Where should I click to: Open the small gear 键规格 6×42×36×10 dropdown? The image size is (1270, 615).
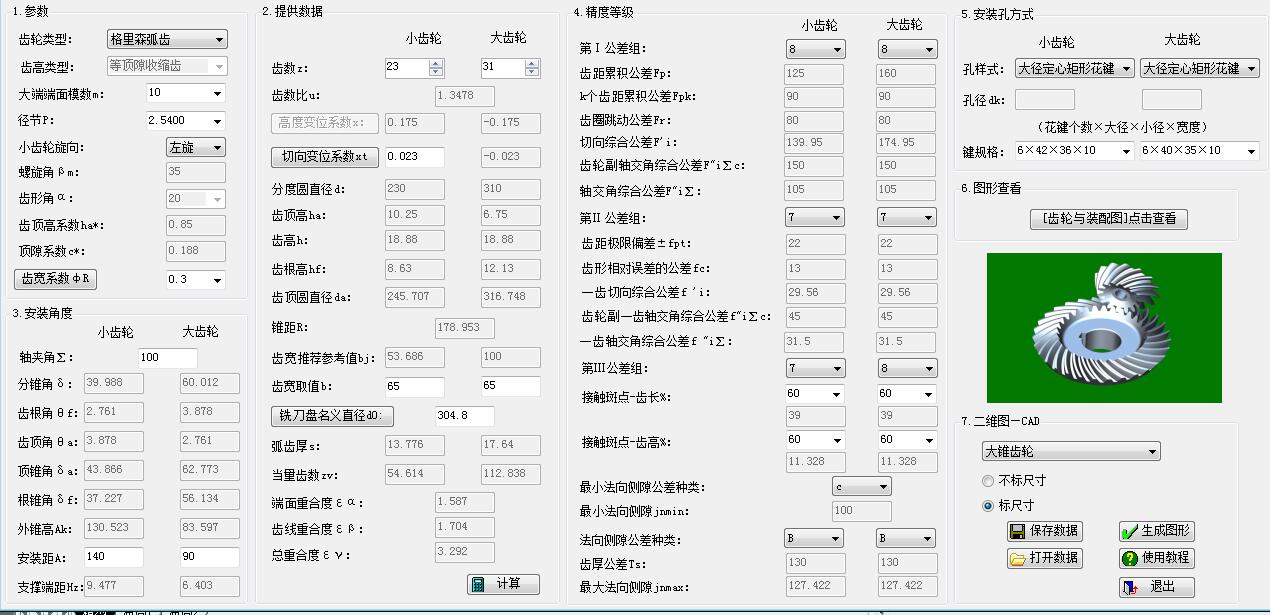pyautogui.click(x=1075, y=151)
